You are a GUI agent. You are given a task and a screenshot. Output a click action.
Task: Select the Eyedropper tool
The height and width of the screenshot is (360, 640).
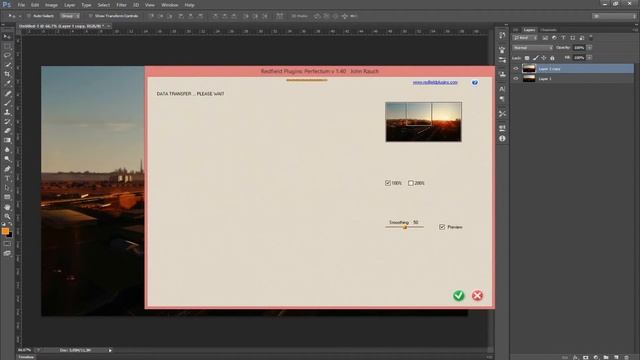tap(7, 83)
